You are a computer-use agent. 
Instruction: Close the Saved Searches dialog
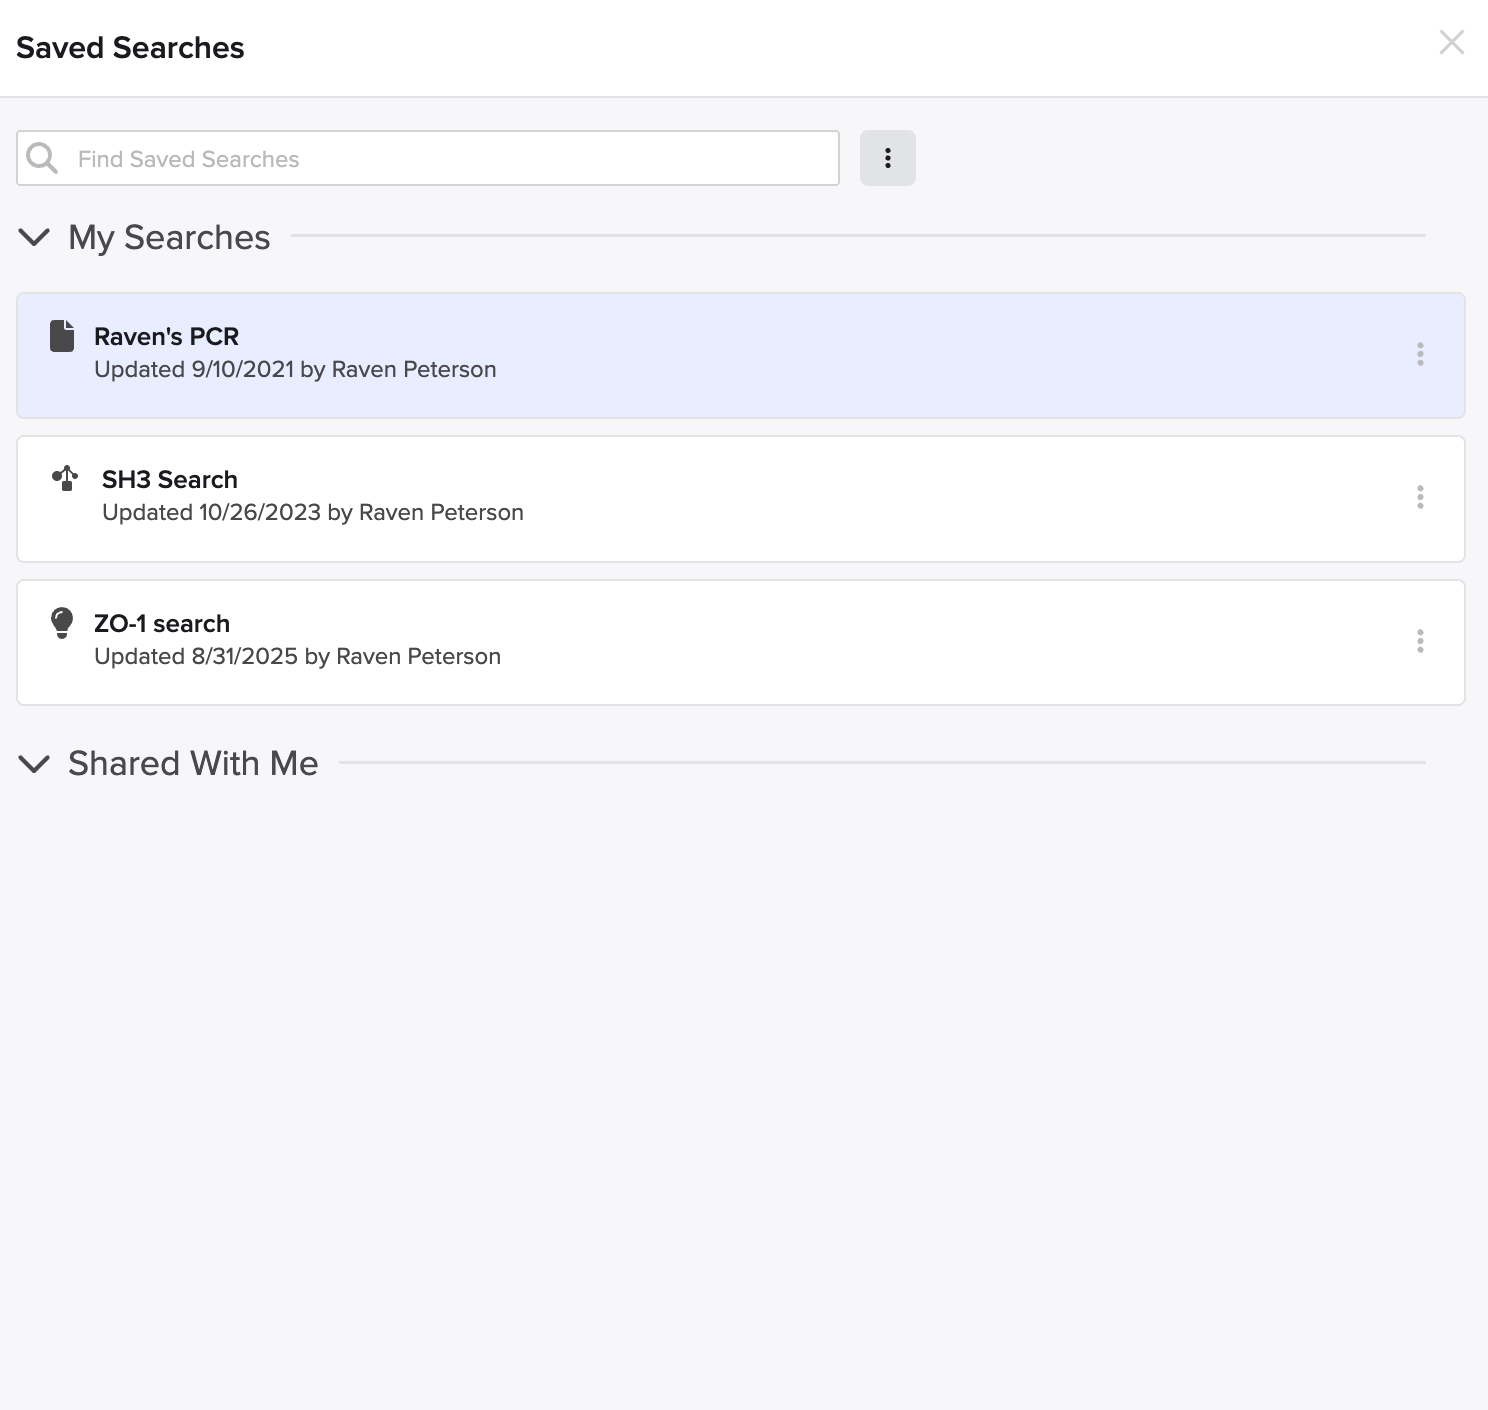point(1451,42)
